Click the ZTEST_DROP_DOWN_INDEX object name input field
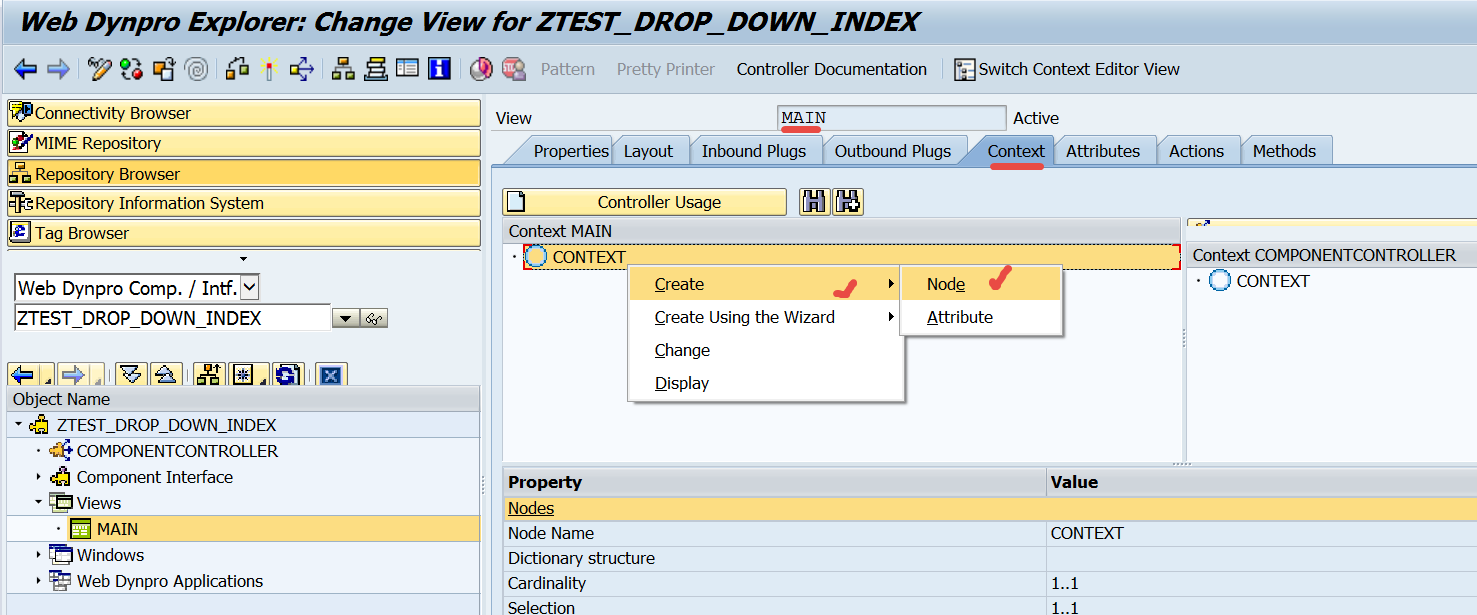This screenshot has height=615, width=1477. (172, 319)
